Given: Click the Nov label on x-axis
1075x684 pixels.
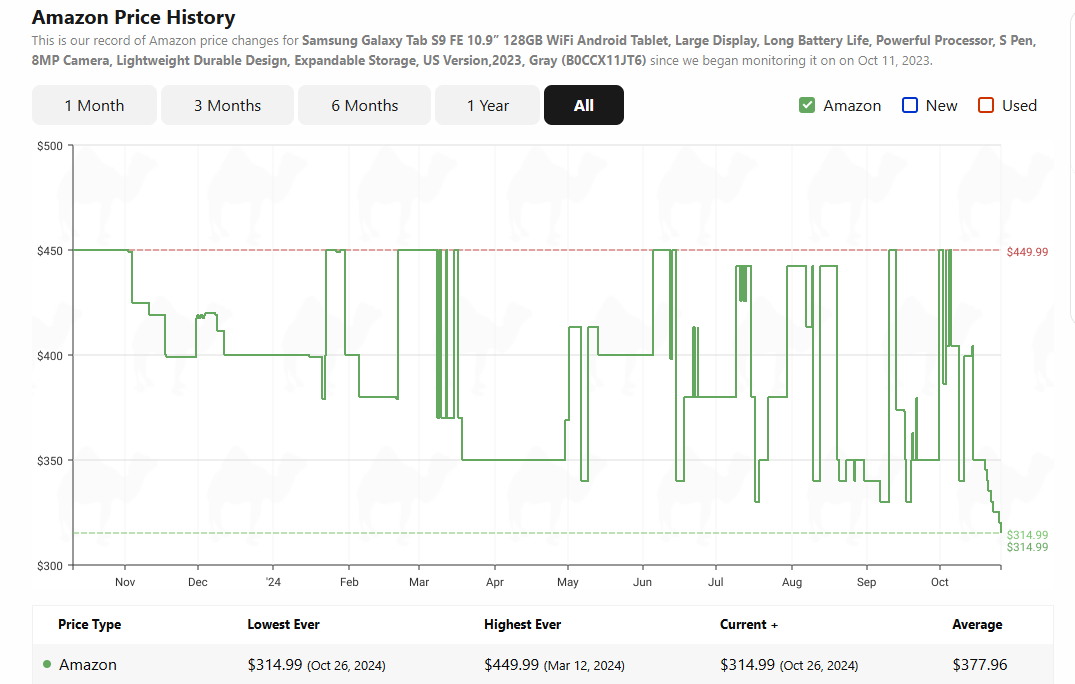Looking at the screenshot, I should point(125,582).
